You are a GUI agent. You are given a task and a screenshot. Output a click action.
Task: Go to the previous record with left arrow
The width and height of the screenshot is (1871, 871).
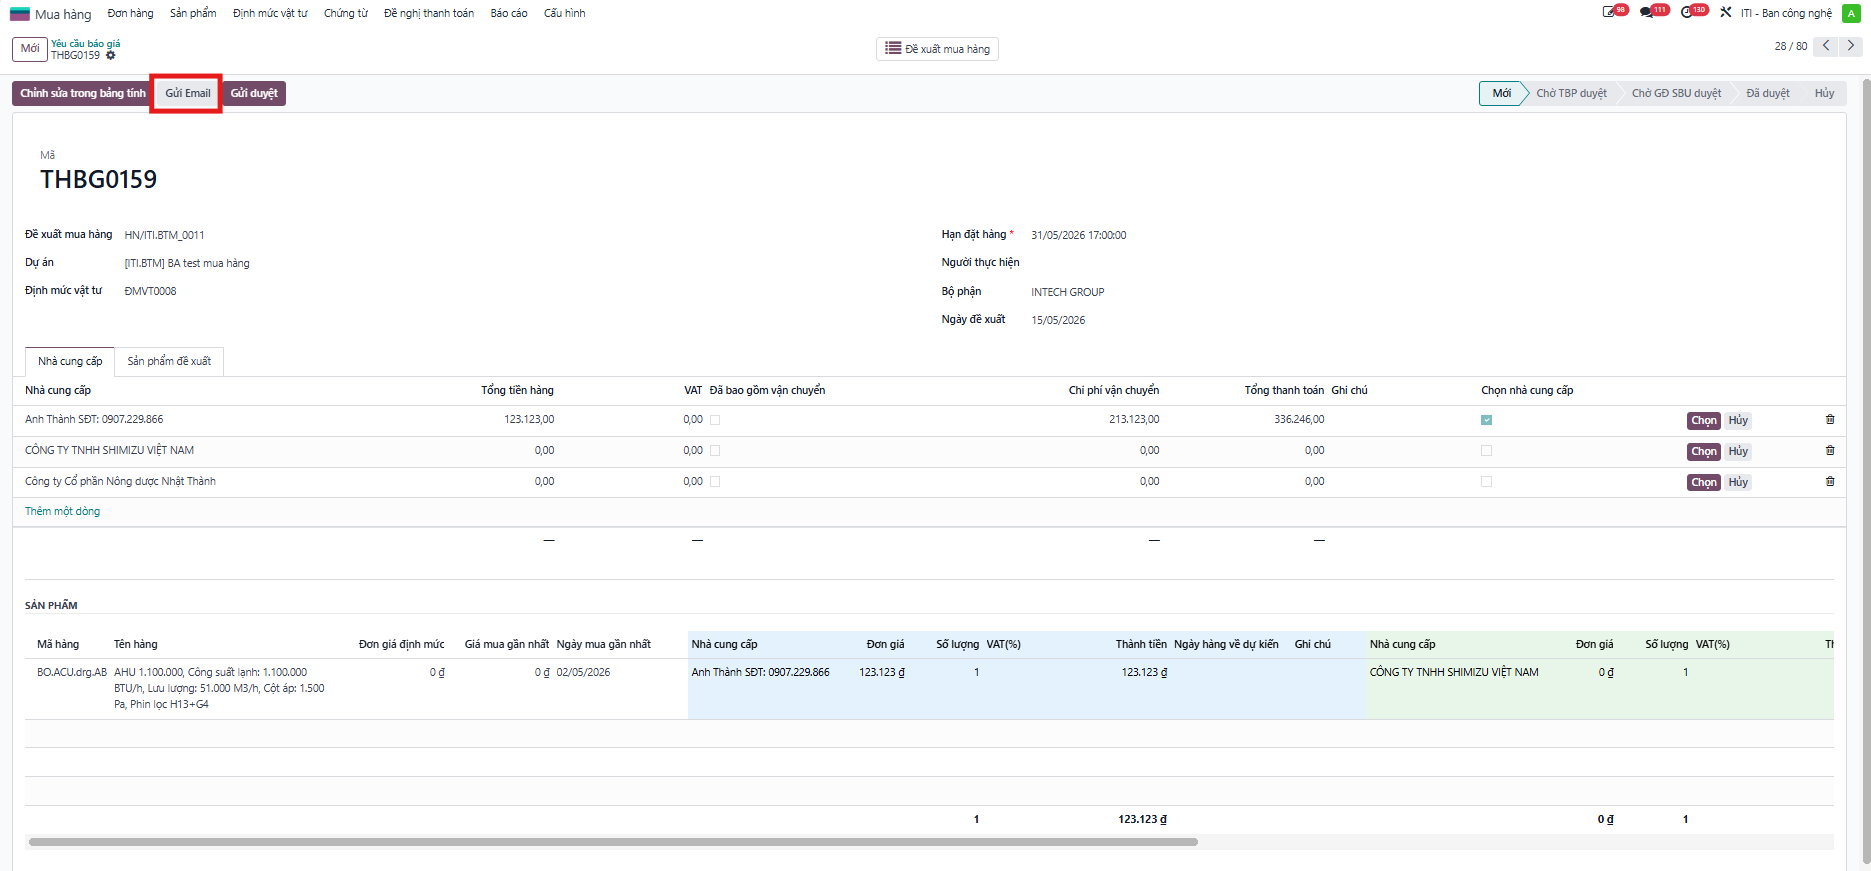click(x=1826, y=46)
